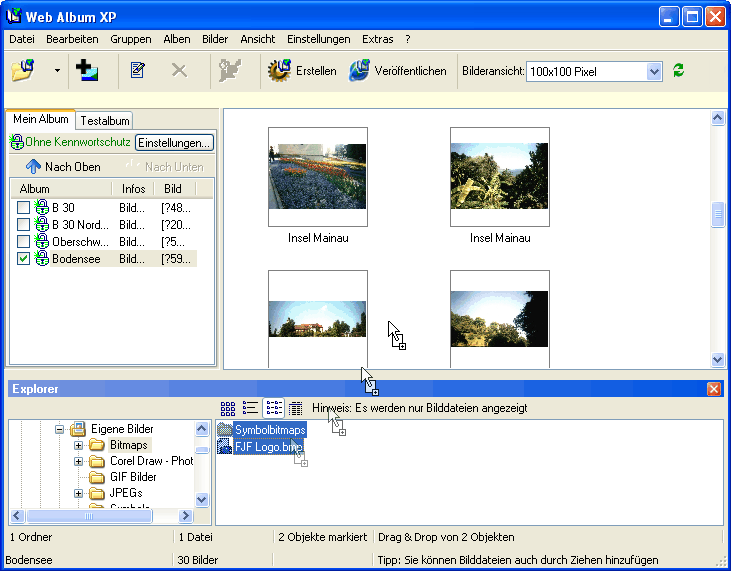Click the Ohne Kennwortschutz lock icon
732x571 pixels.
point(17,142)
